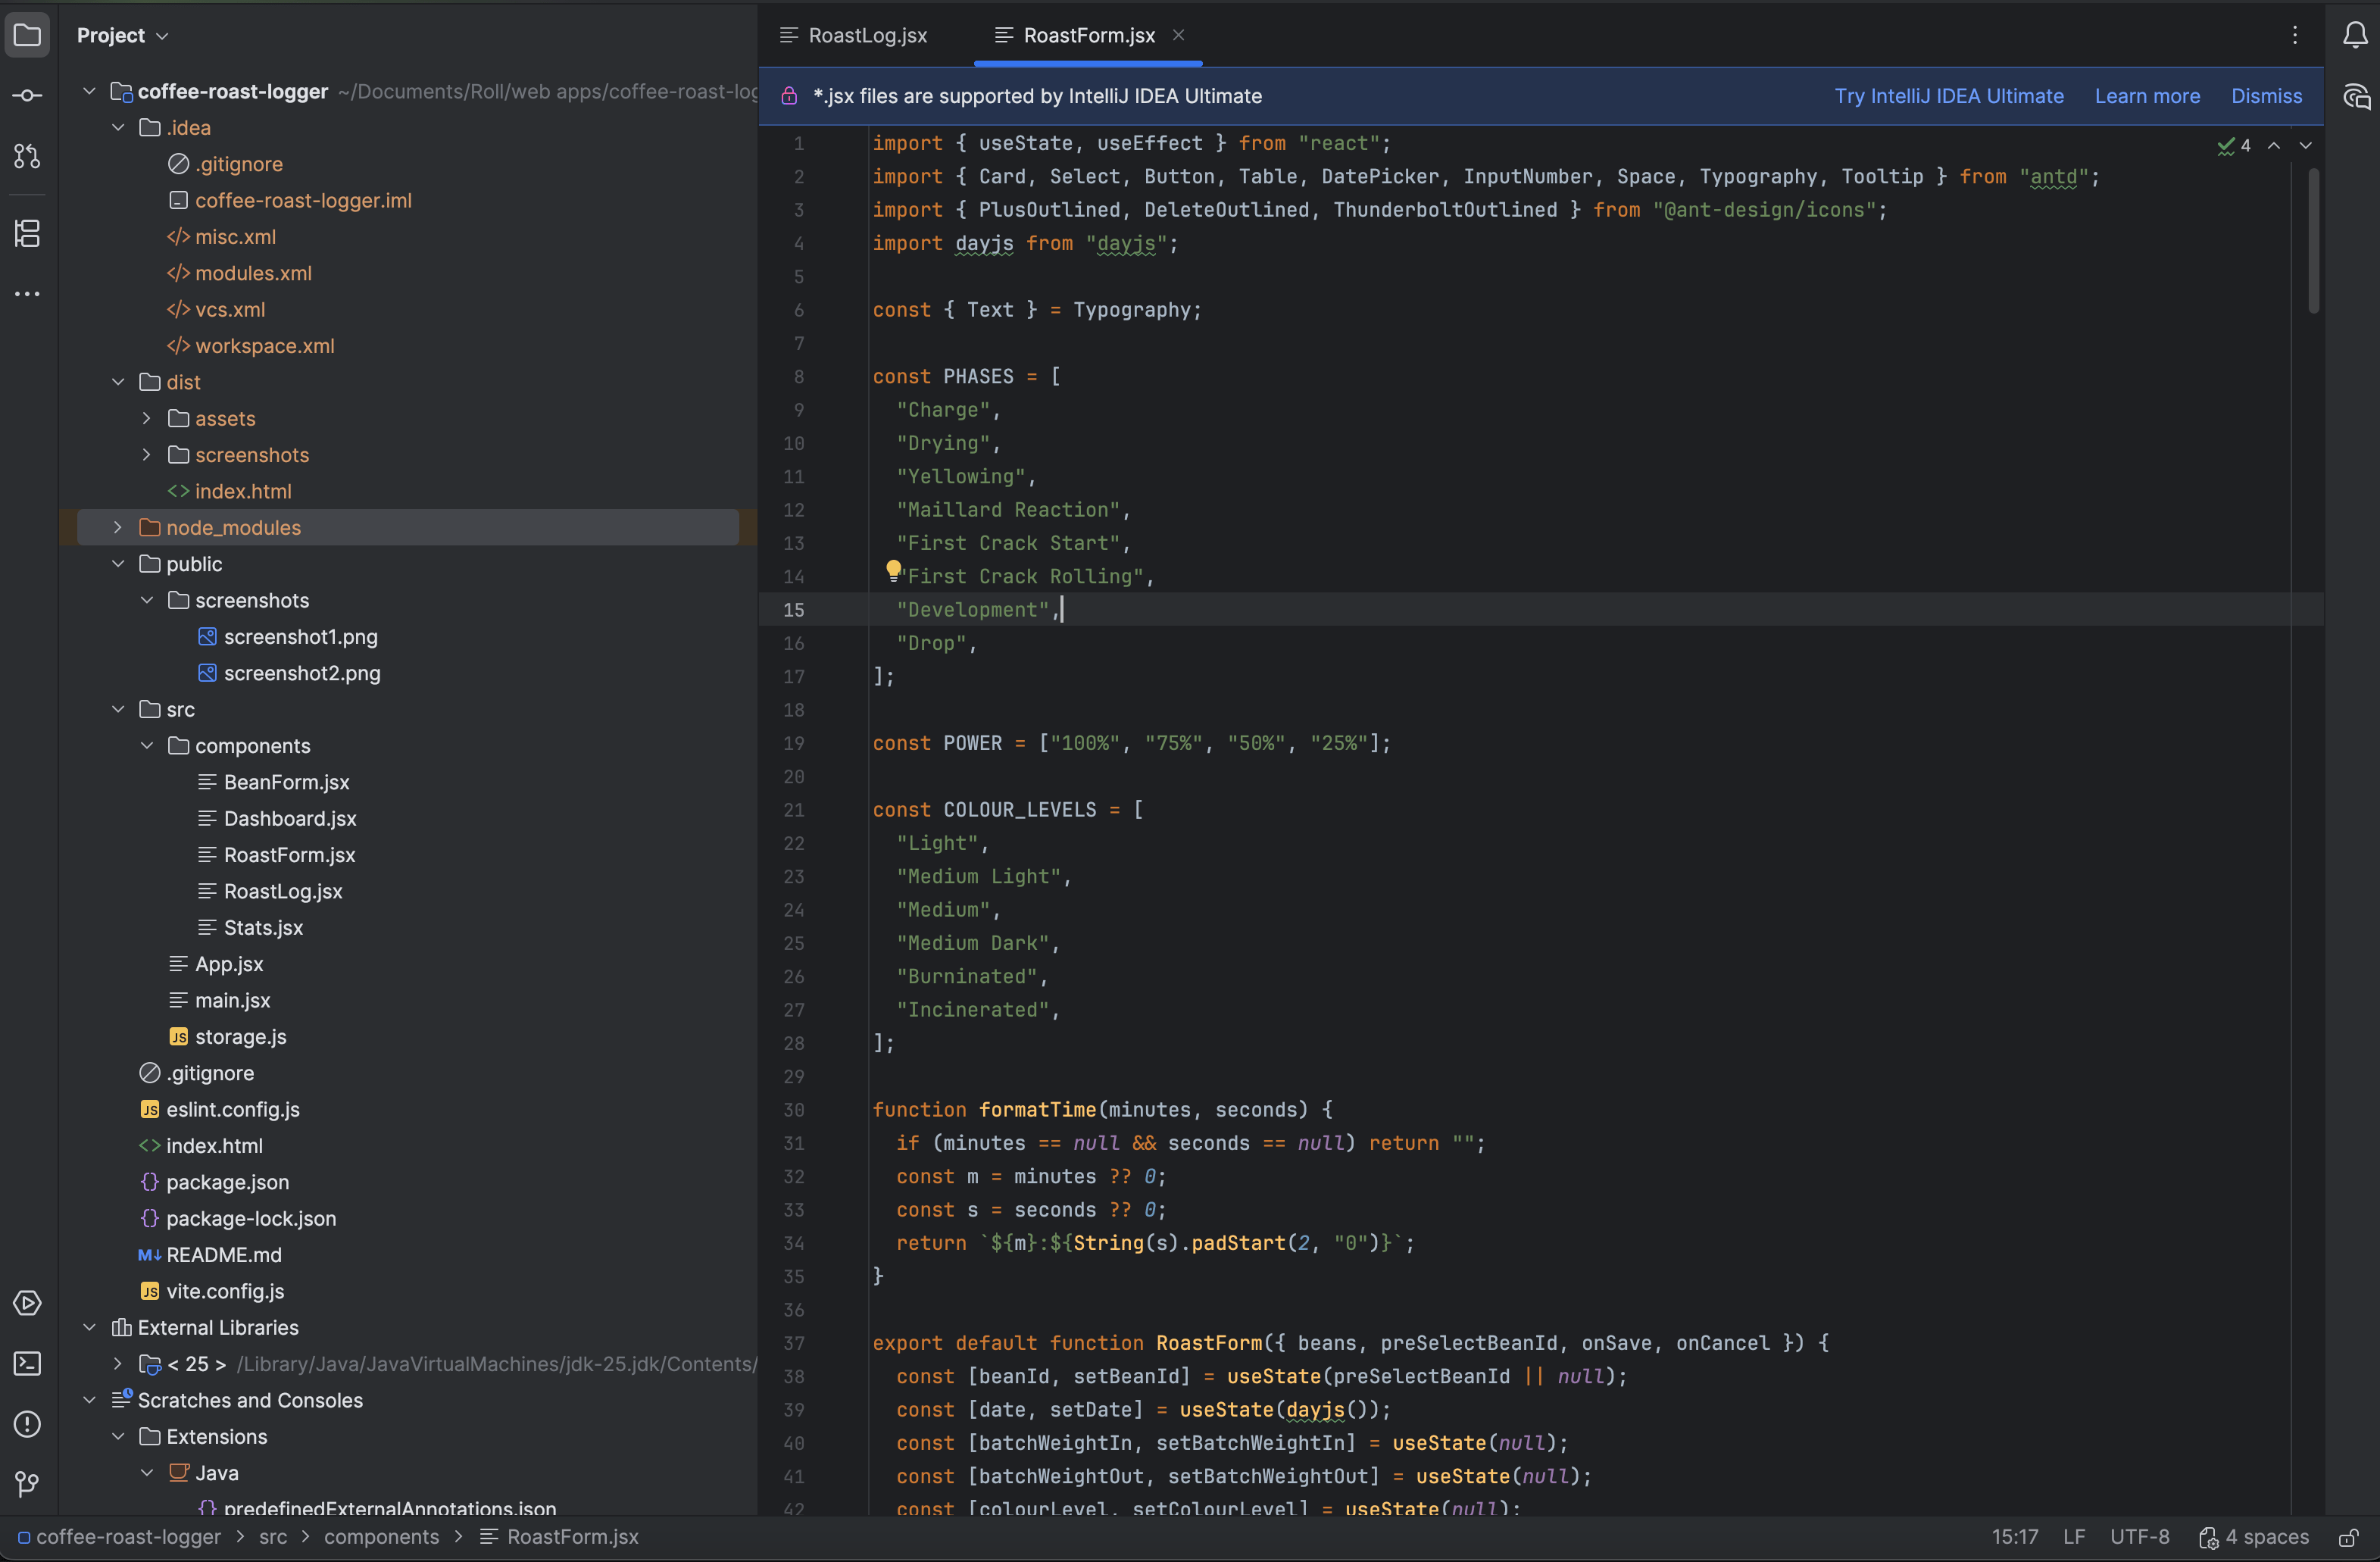Image resolution: width=2380 pixels, height=1562 pixels.
Task: Open the Services tool window
Action: click(27, 1303)
